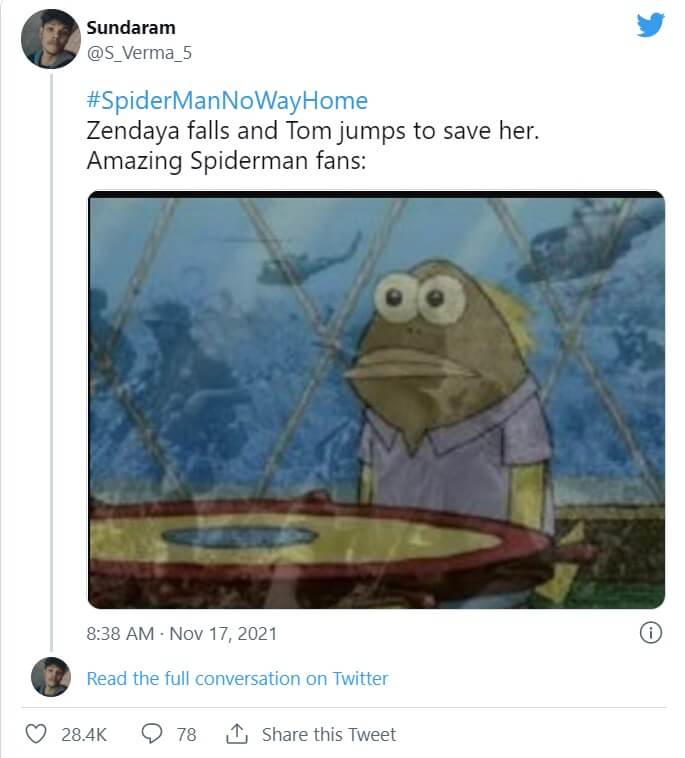Read the full conversation on Twitter
The image size is (685, 758).
[x=237, y=678]
